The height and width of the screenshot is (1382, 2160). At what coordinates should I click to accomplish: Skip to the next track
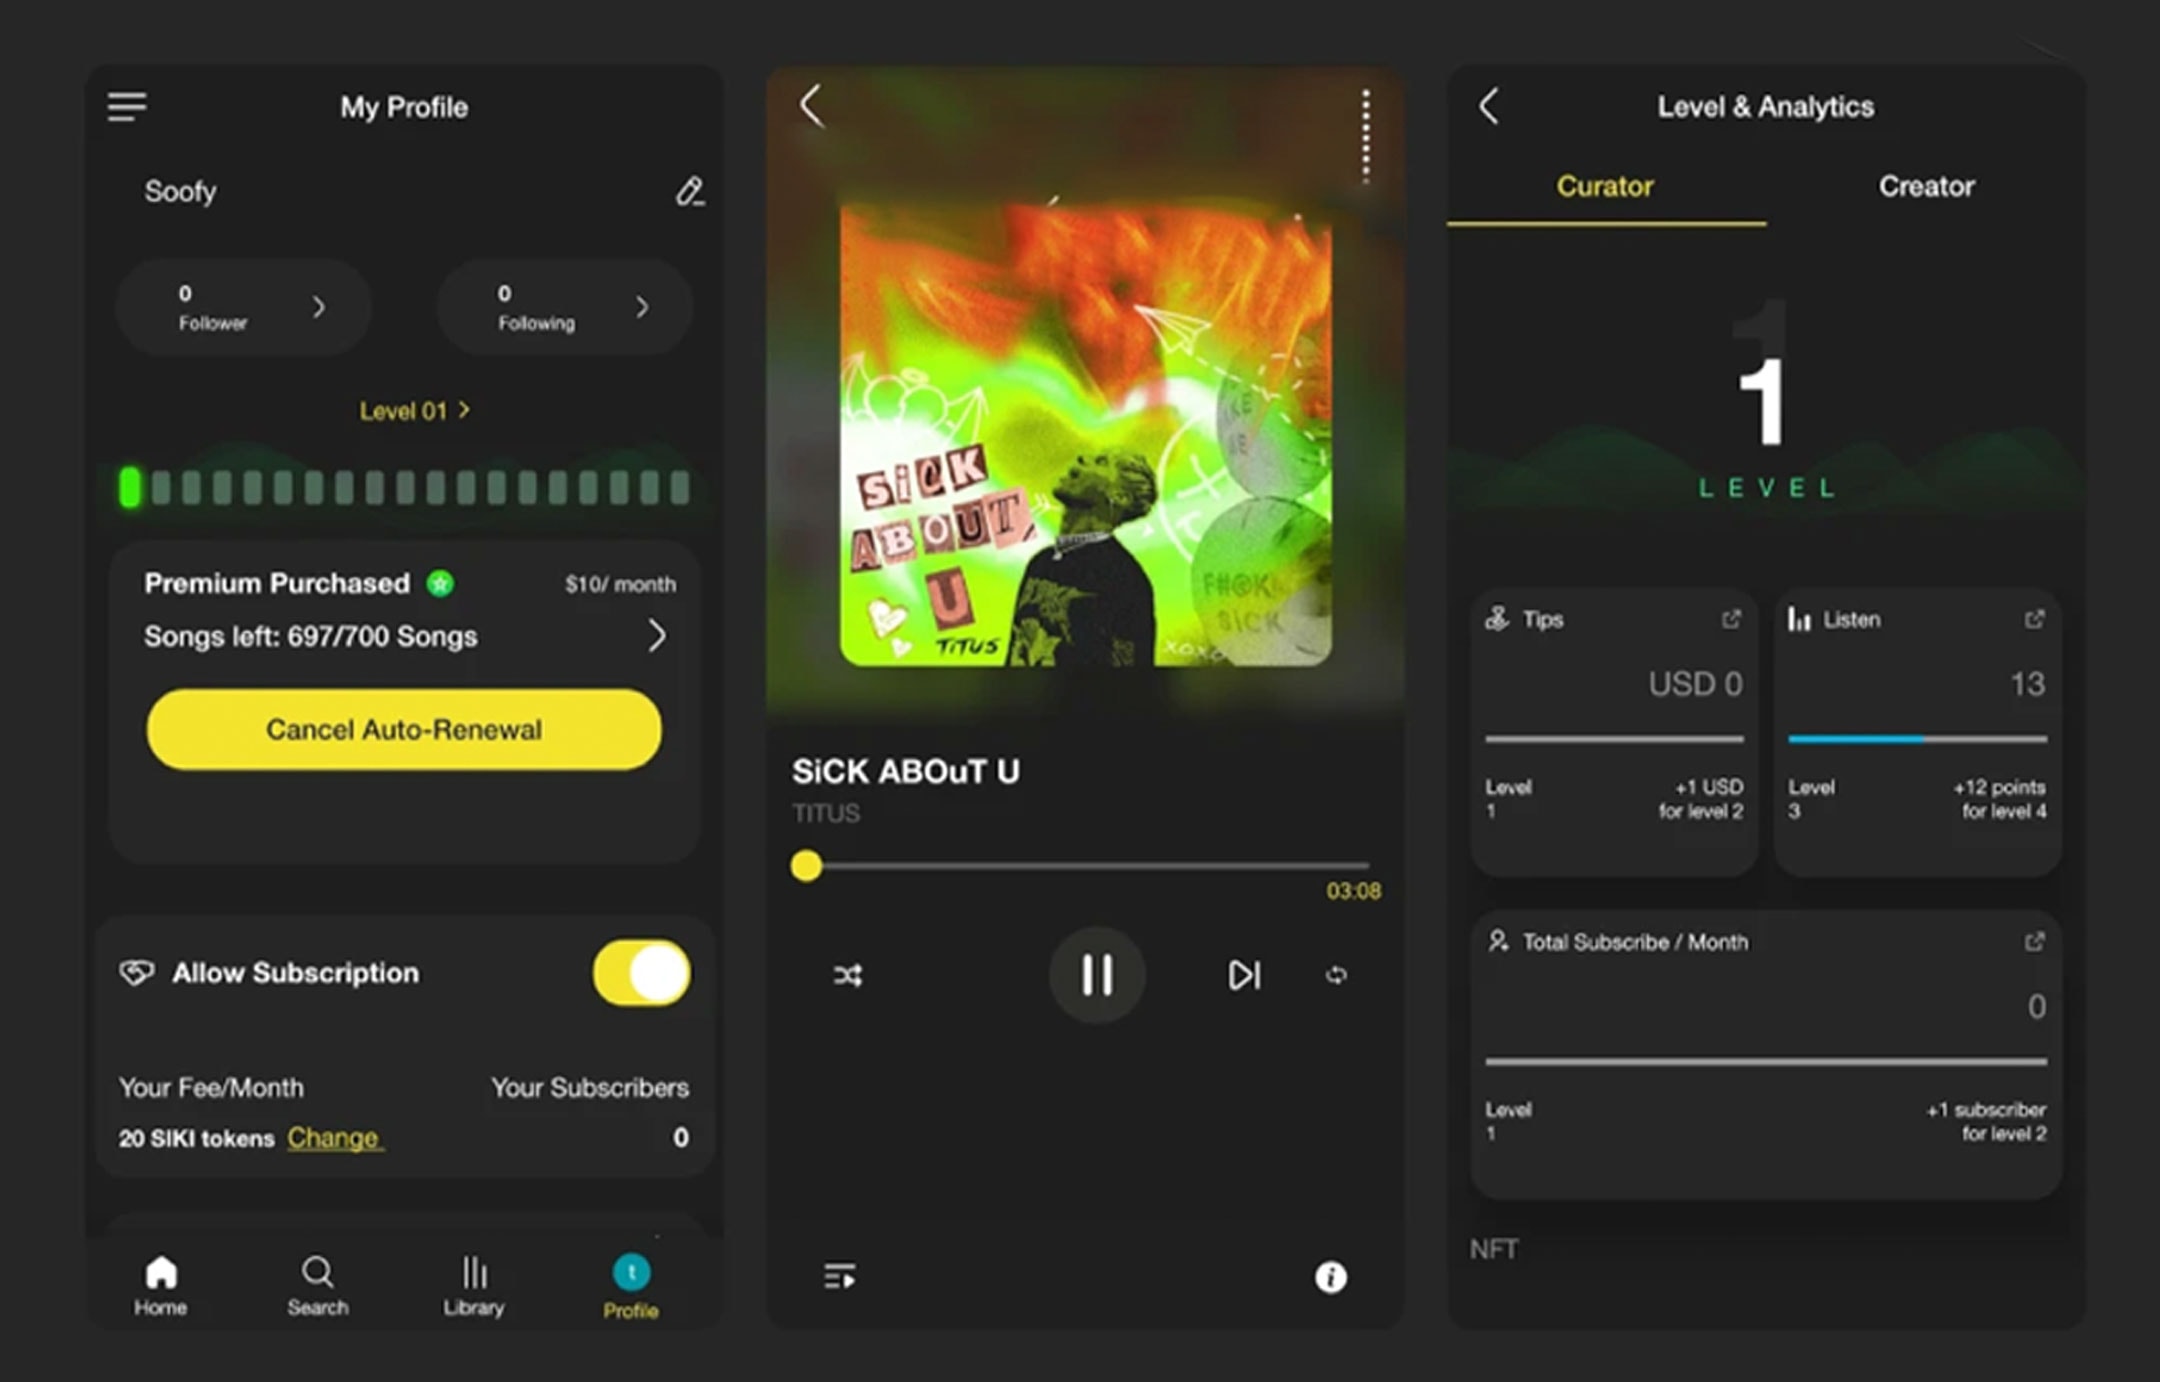(1243, 975)
